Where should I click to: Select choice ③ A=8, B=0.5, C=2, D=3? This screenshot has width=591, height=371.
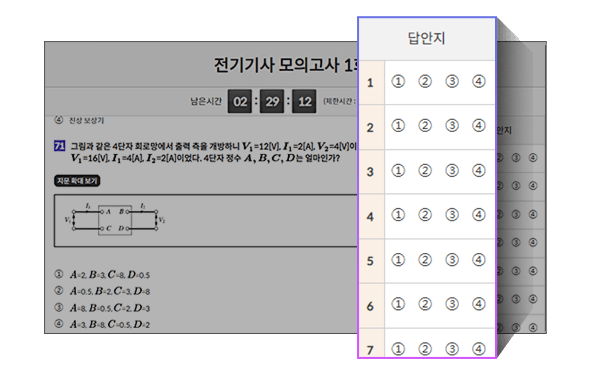[102, 308]
